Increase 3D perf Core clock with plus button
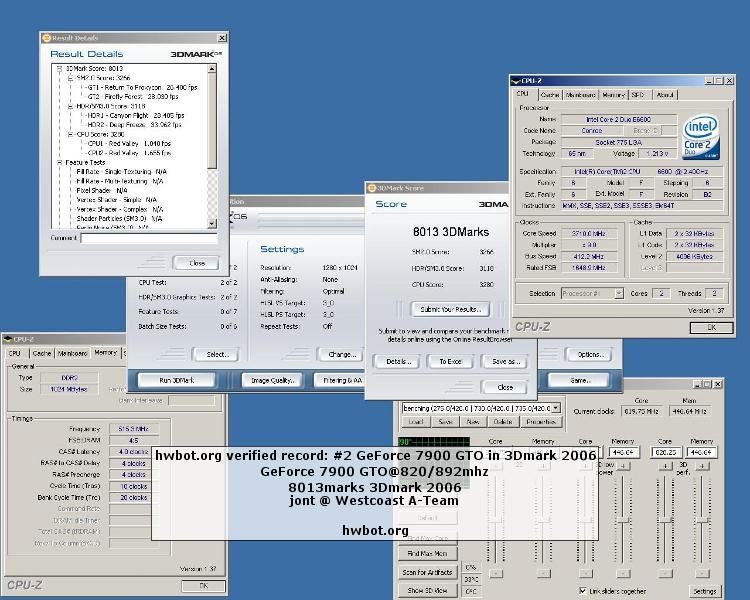The height and width of the screenshot is (600, 750). point(664,466)
